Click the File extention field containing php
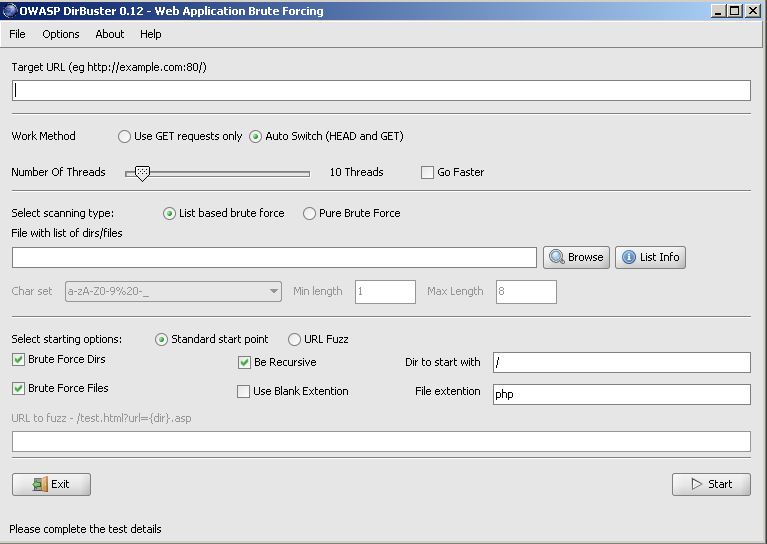This screenshot has width=767, height=544. pos(622,394)
